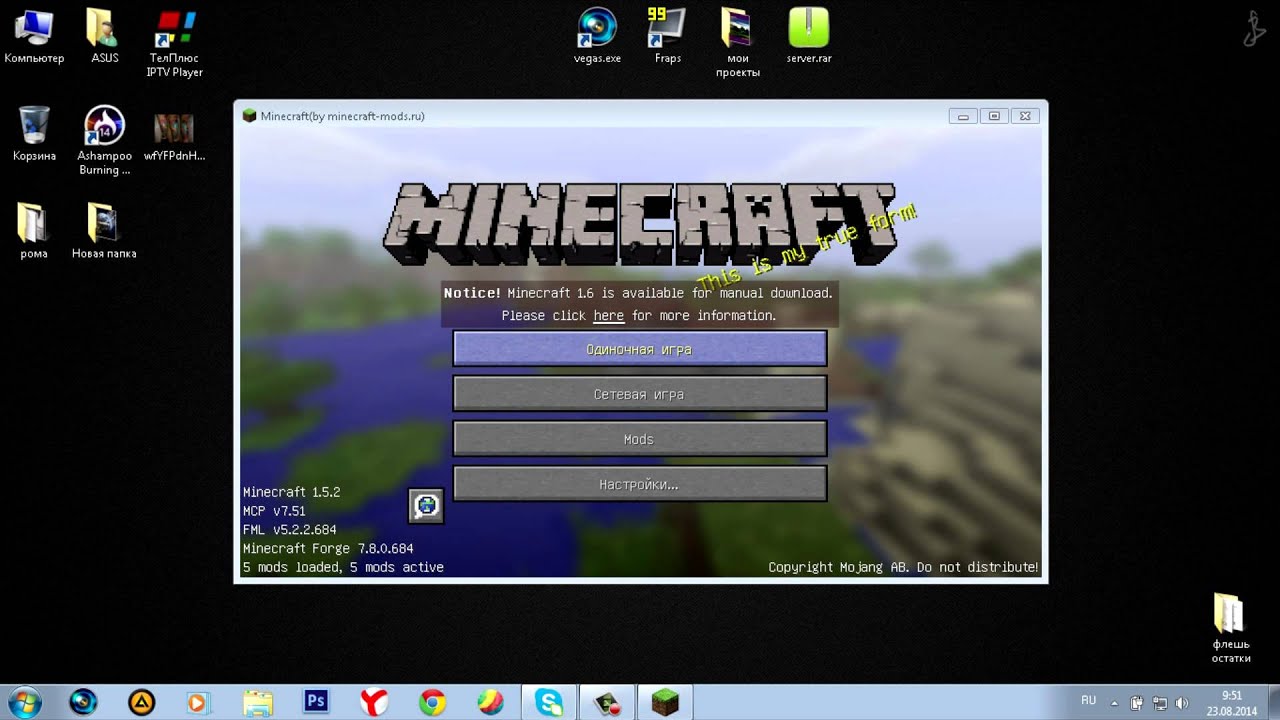The width and height of the screenshot is (1280, 720).
Task: Open the Mods list button
Action: click(x=640, y=439)
